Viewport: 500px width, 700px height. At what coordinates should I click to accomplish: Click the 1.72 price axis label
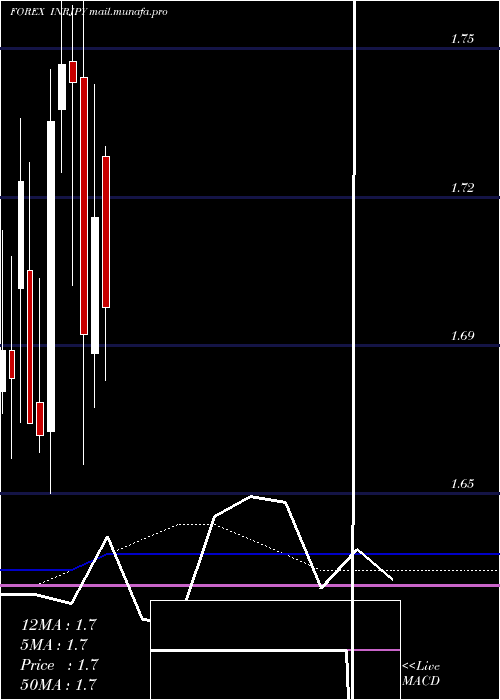pos(462,188)
